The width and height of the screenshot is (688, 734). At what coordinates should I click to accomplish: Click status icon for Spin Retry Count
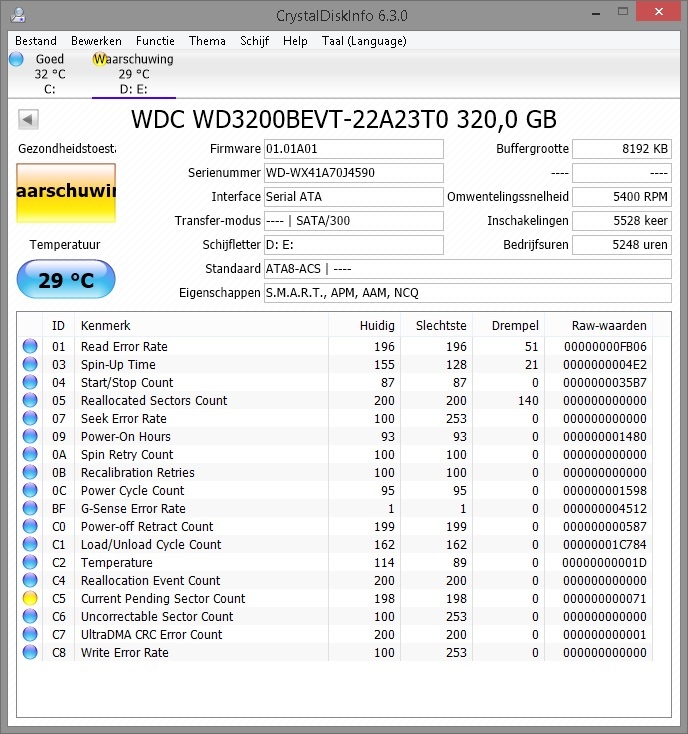pos(30,455)
